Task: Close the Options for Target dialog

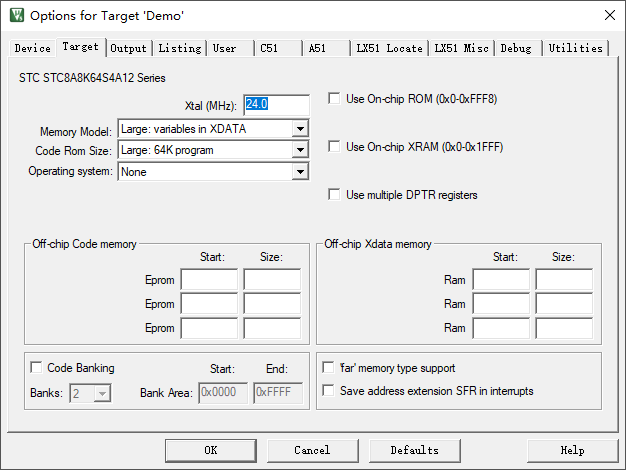Action: click(609, 15)
